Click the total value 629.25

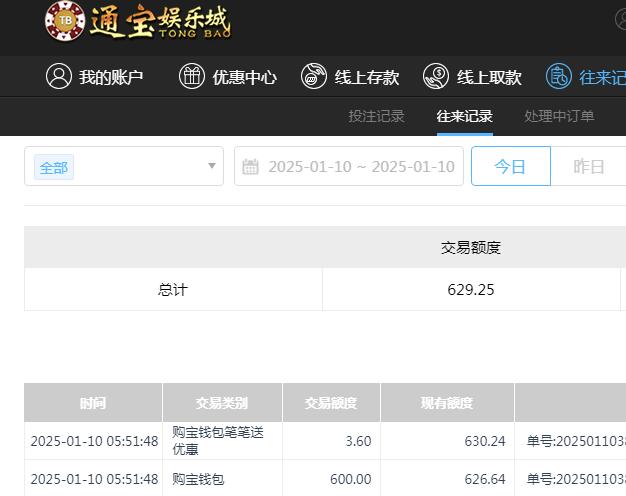click(x=471, y=289)
